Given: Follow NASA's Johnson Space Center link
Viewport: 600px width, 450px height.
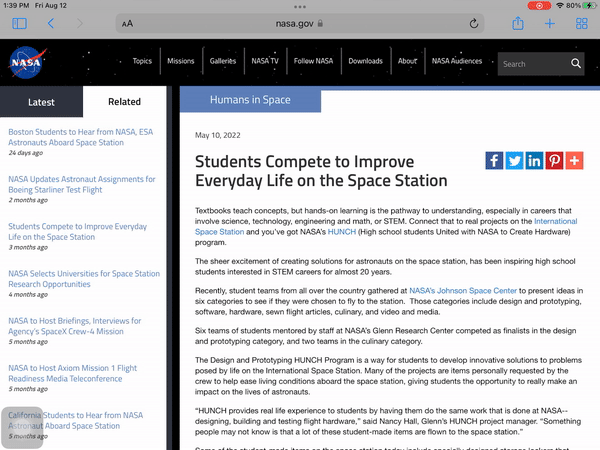Looking at the screenshot, I should [463, 290].
